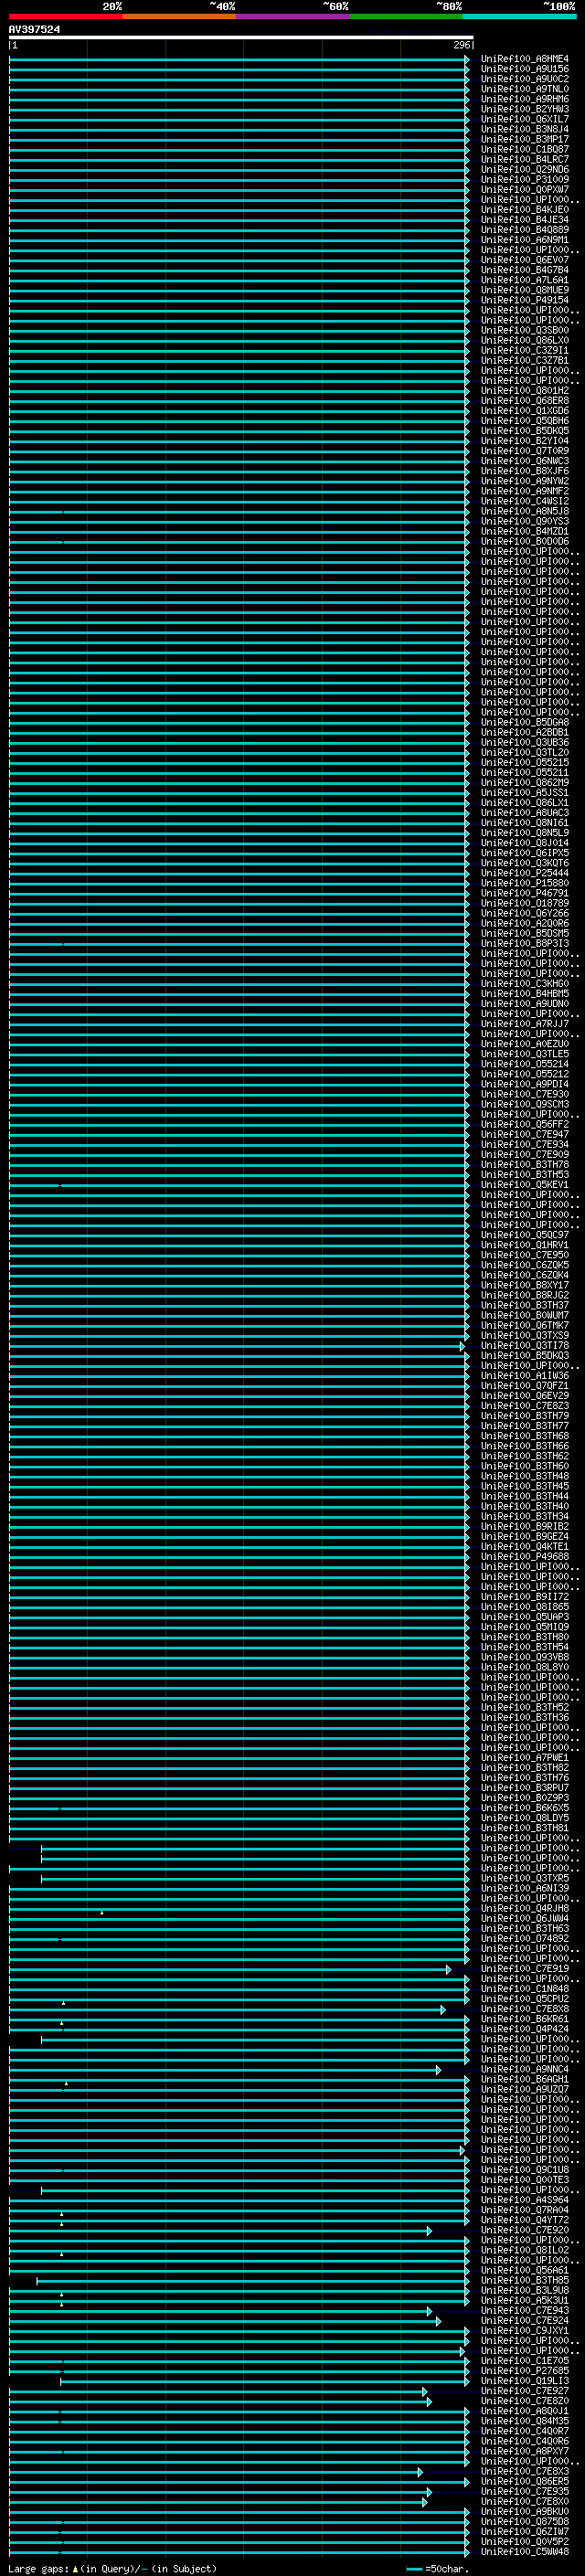Viewport: 585px width, 2576px height.
Task: Select hit label UniRef100_P49154
Action: (x=525, y=300)
